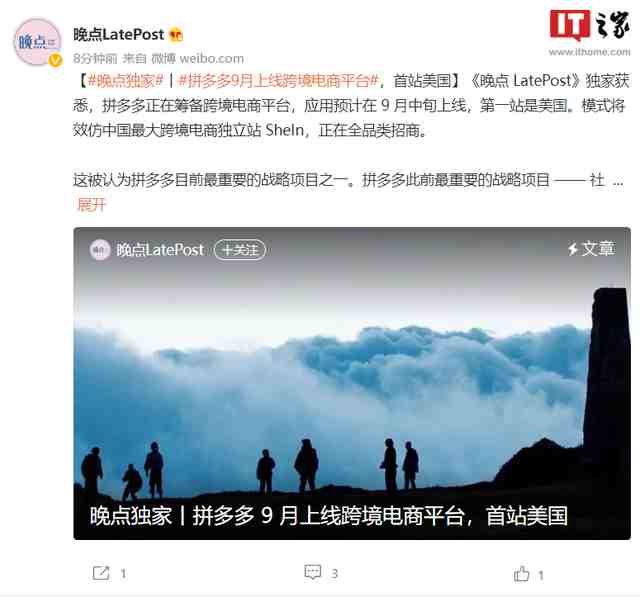Screen dimensions: 640x597
Task: Open the article cover image
Action: [x=352, y=384]
